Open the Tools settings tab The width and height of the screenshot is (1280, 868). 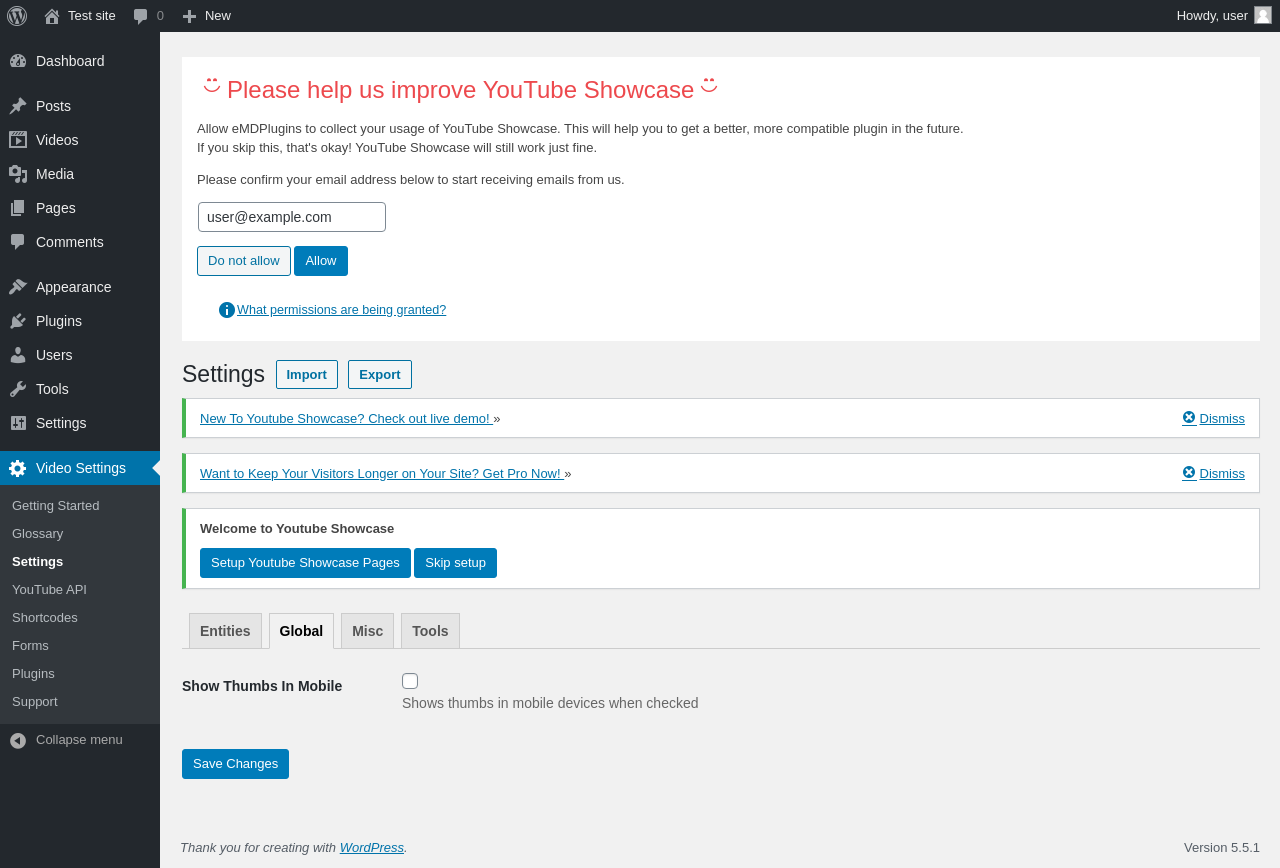pos(430,631)
